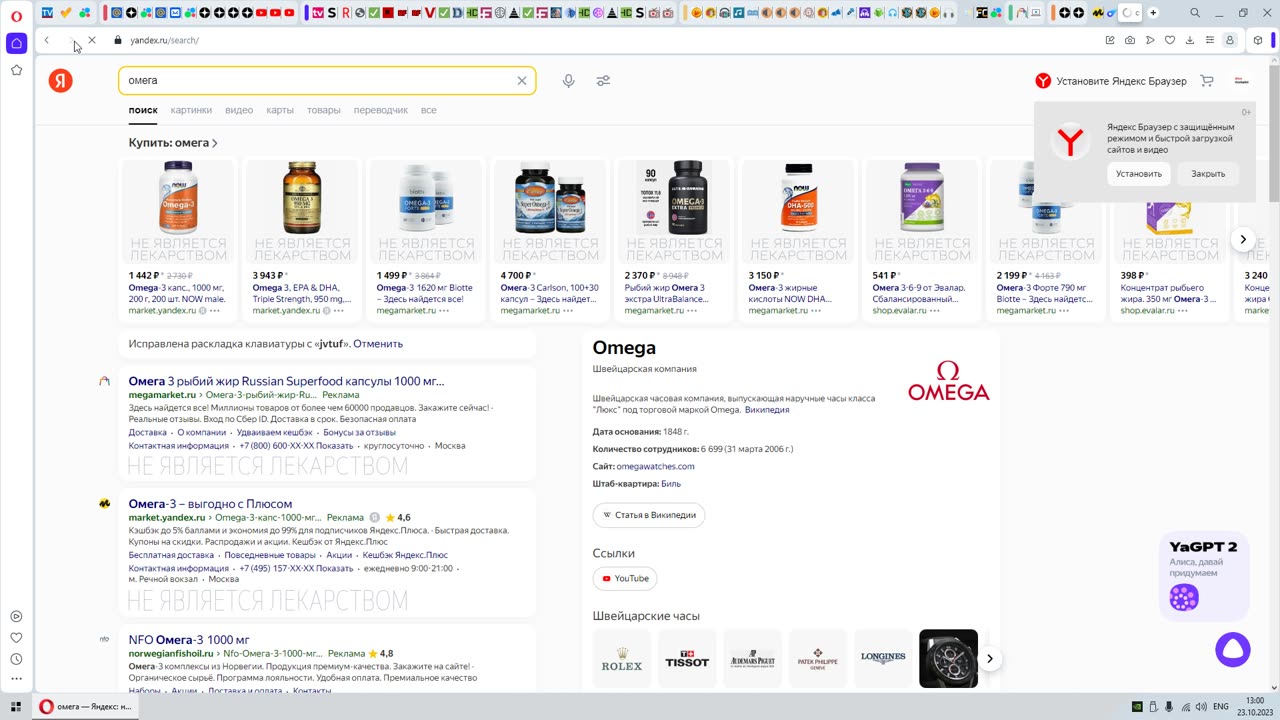The image size is (1280, 720).
Task: Go back with the browser back arrow
Action: [46, 40]
